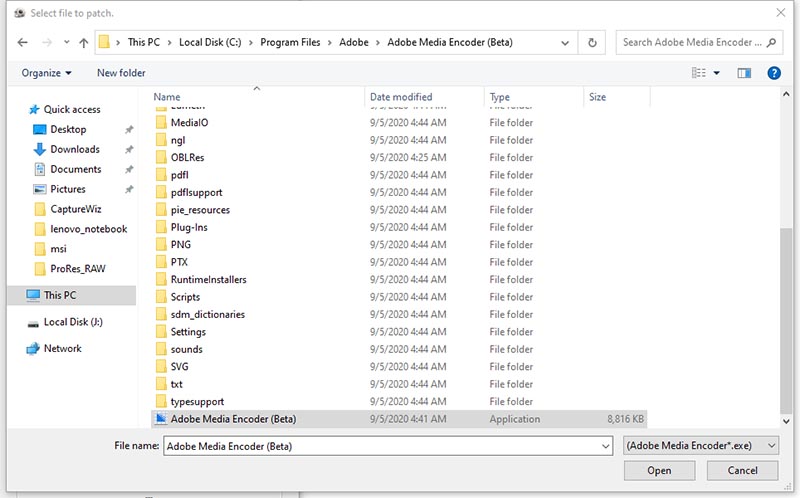Select the Plug-Ins folder icon
This screenshot has height=498, width=800.
coord(161,227)
